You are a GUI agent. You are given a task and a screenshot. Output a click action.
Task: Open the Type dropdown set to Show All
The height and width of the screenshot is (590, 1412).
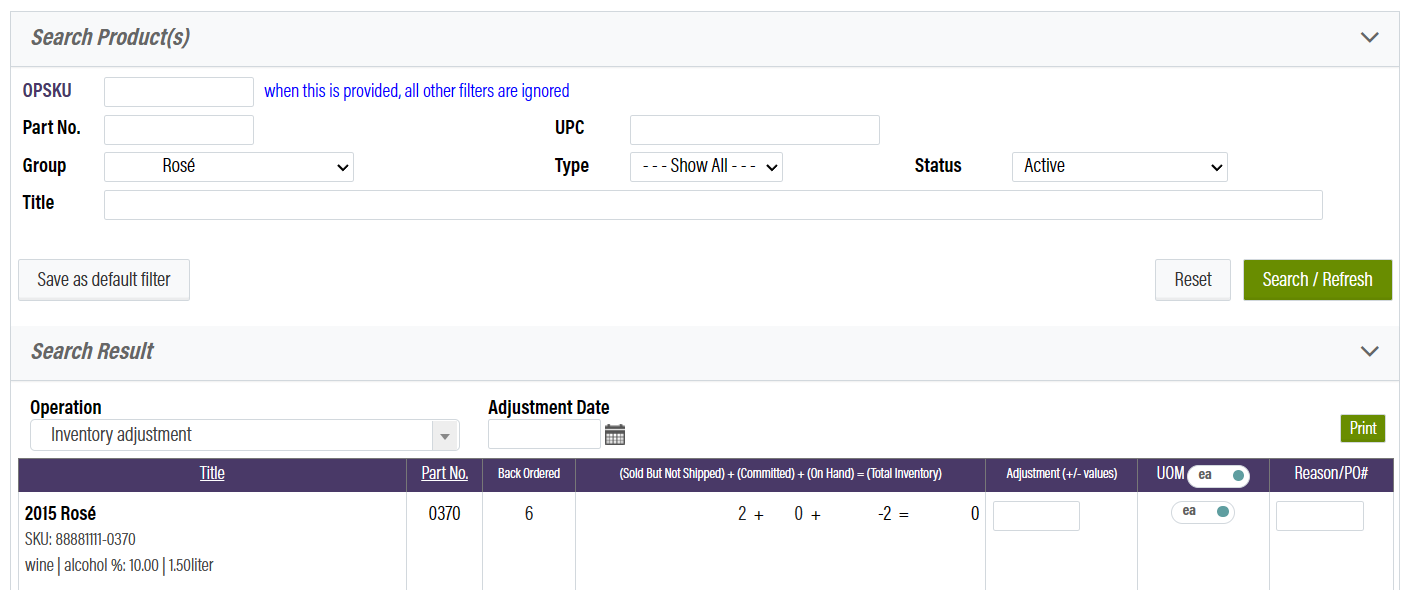706,167
